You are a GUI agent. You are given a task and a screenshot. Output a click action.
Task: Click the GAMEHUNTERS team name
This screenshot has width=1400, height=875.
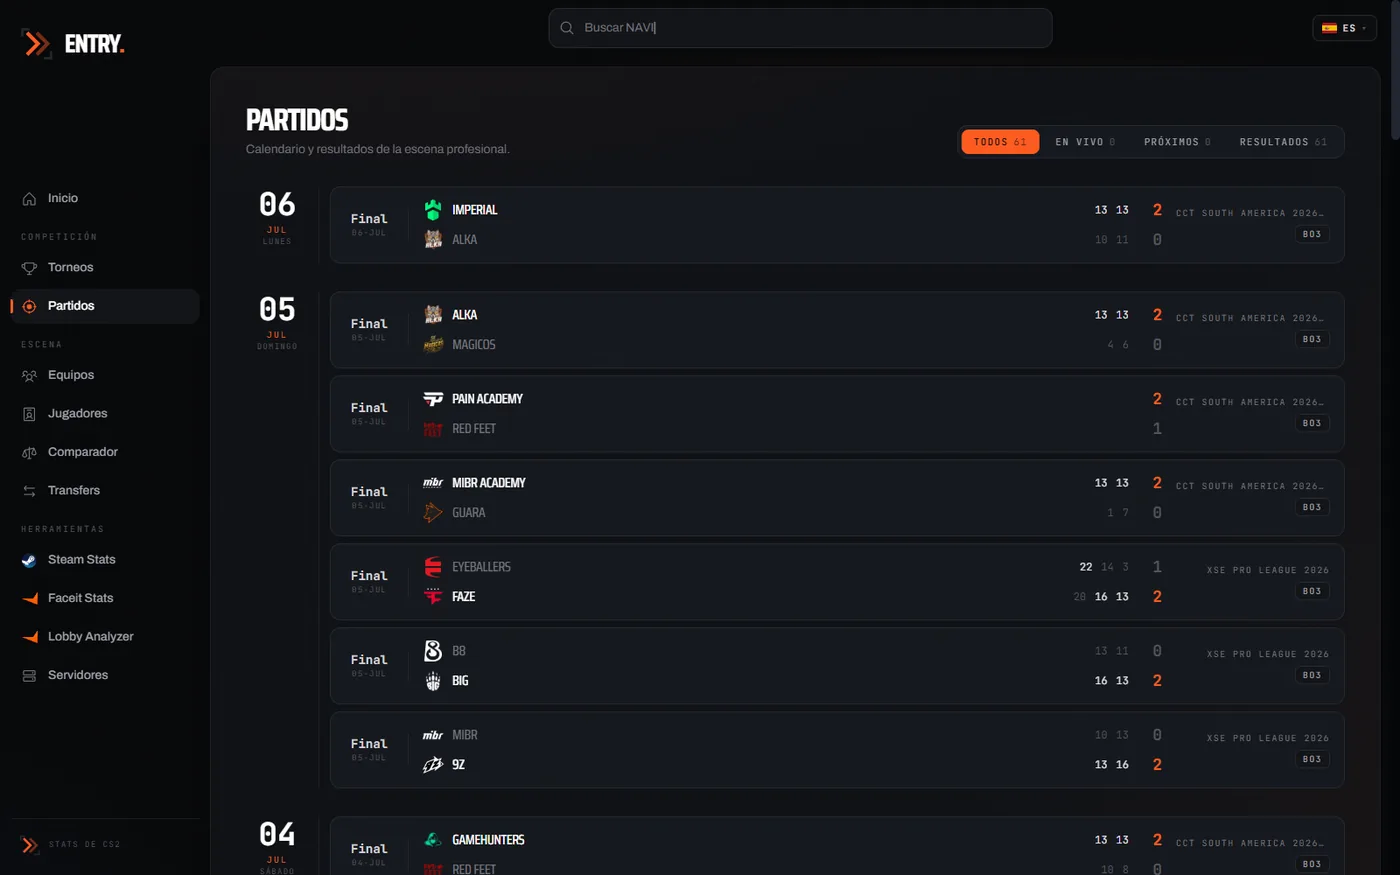488,840
